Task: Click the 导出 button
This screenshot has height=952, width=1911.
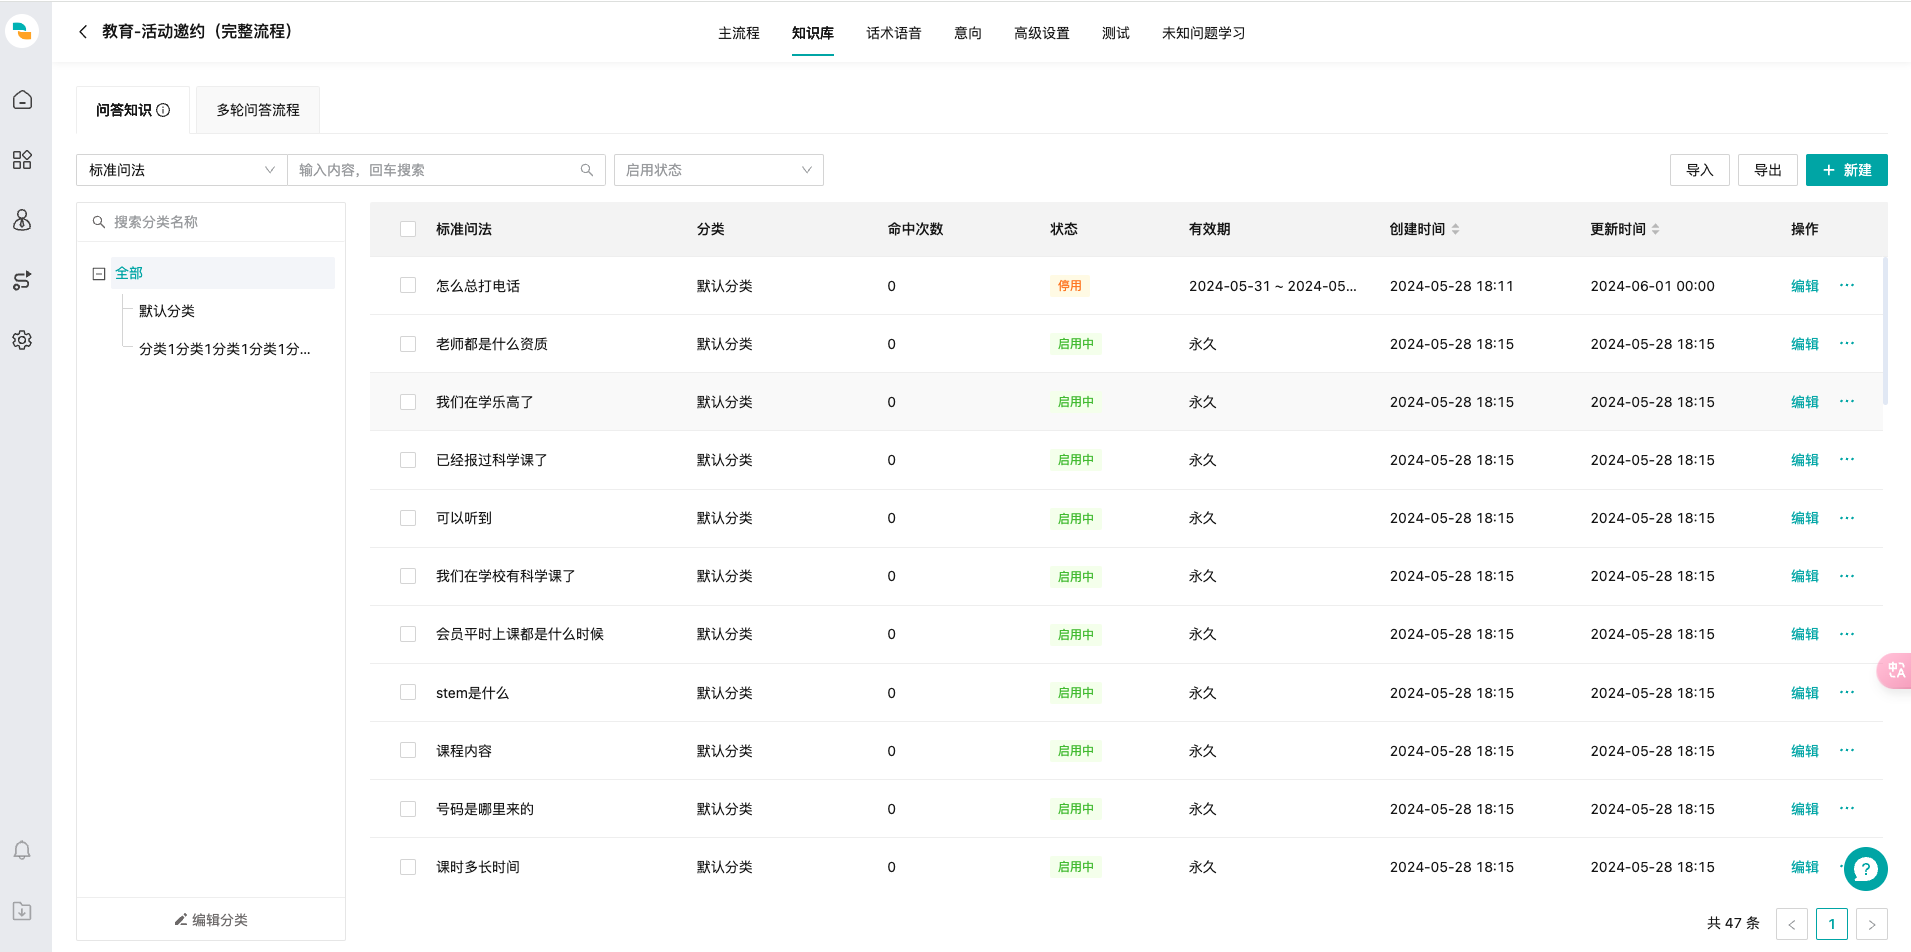Action: click(1768, 170)
